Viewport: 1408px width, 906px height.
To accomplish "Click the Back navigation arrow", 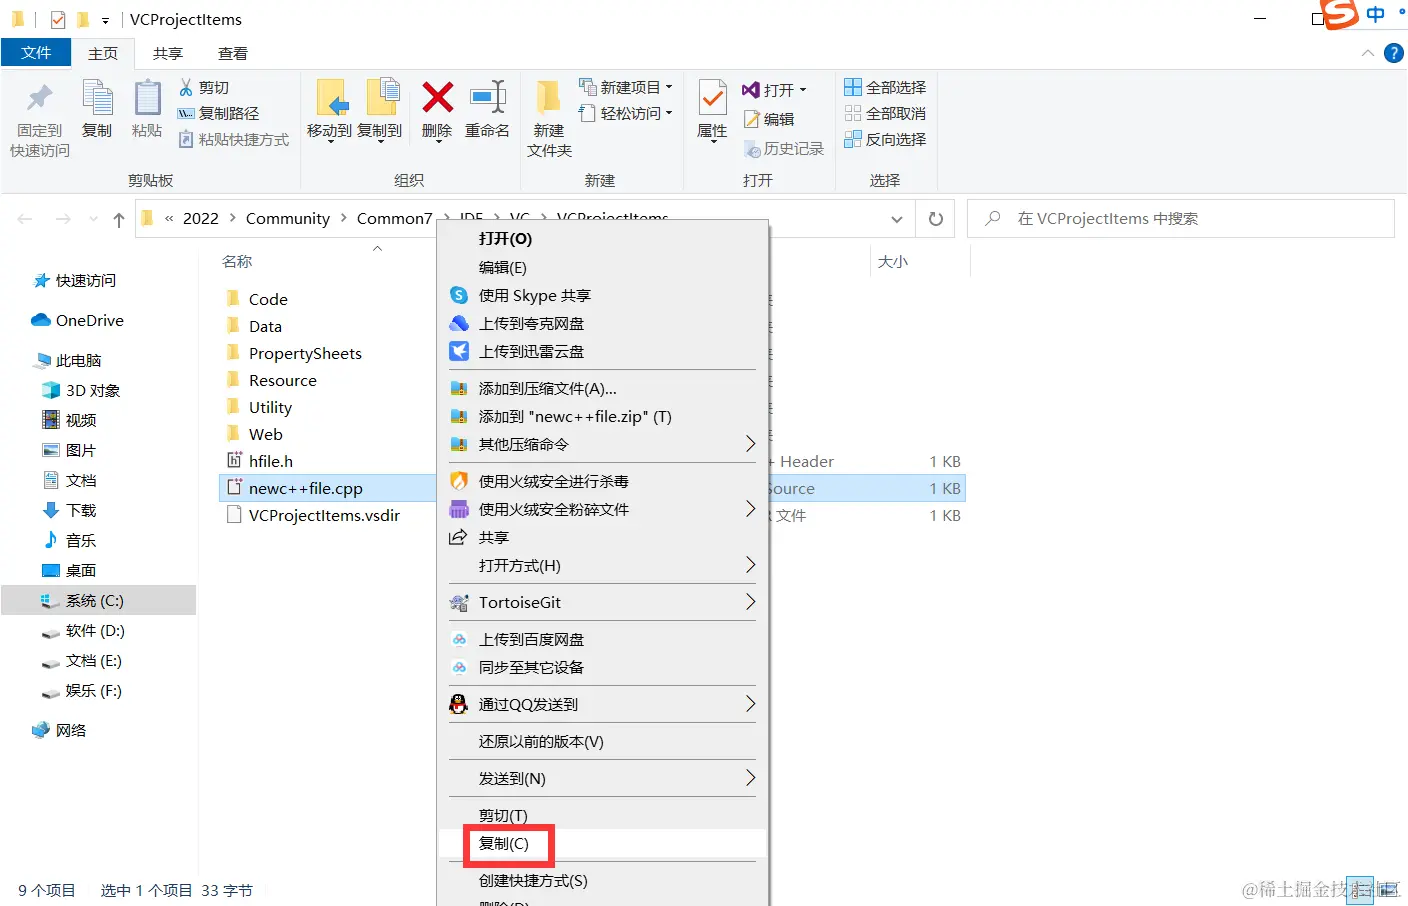I will [x=26, y=219].
